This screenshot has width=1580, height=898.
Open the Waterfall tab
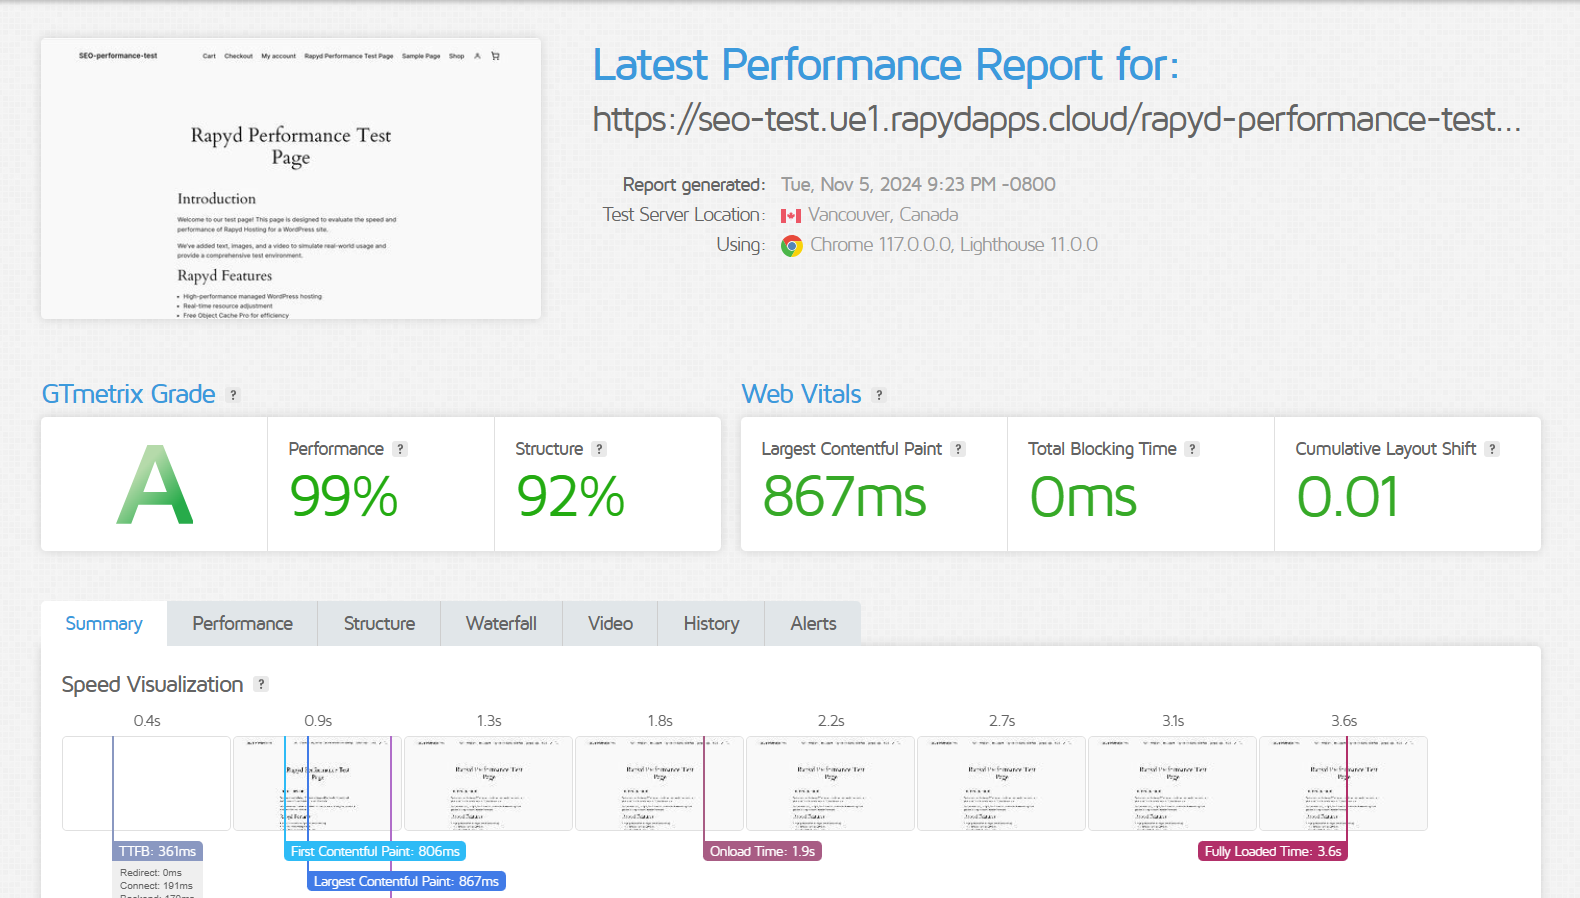pyautogui.click(x=501, y=623)
